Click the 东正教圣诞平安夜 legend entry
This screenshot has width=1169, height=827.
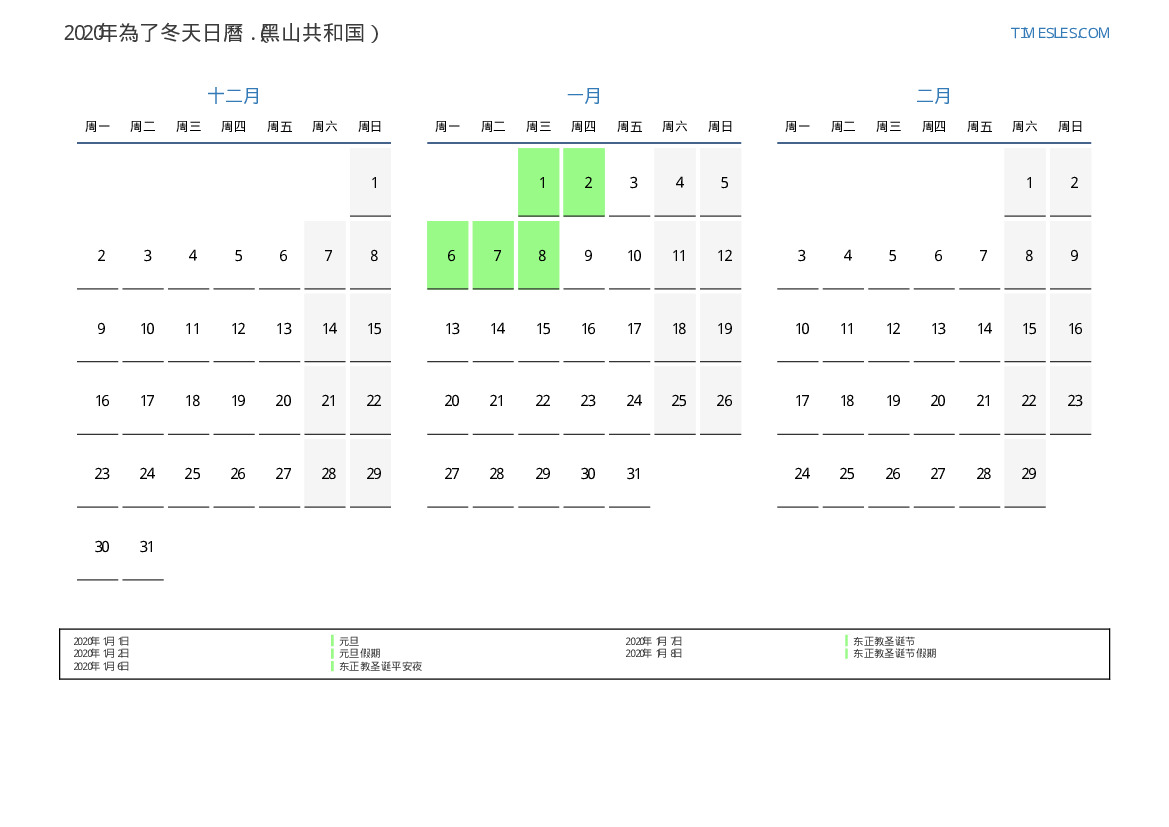pyautogui.click(x=380, y=666)
